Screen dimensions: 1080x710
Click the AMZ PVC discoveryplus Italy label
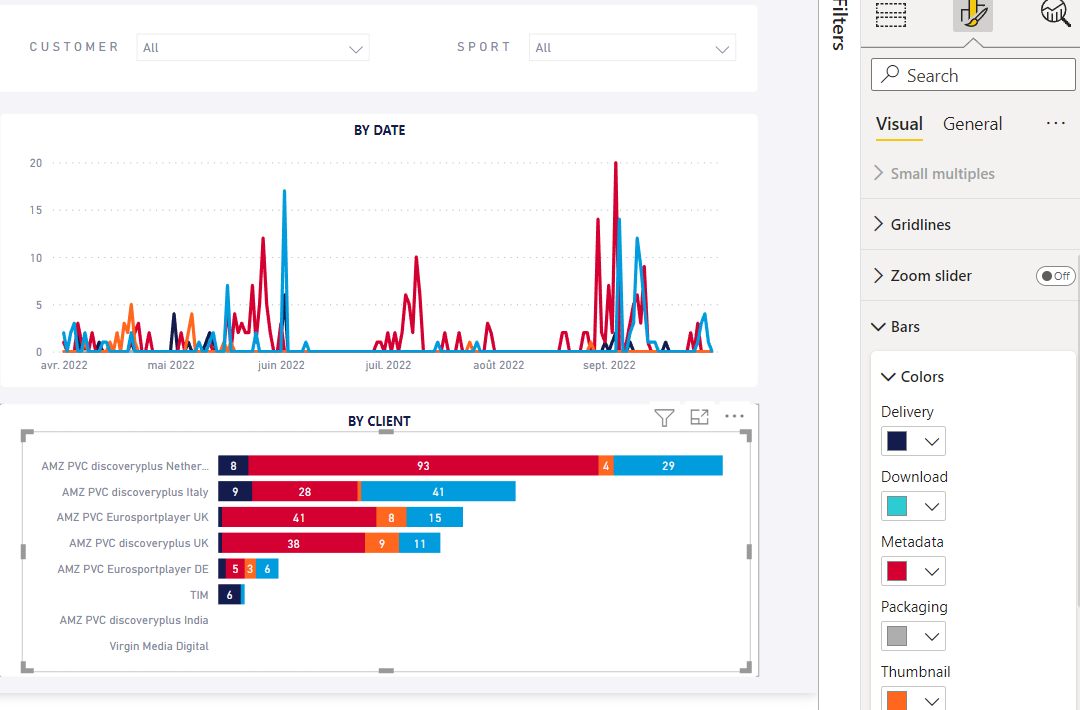pos(135,492)
